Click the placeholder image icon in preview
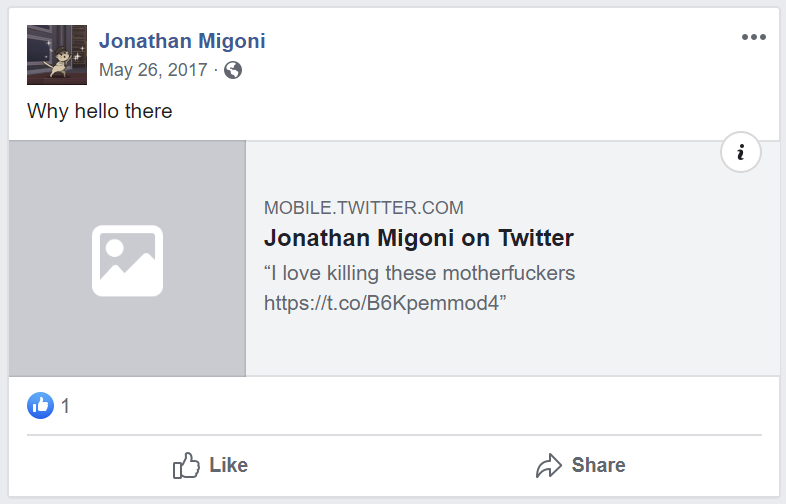This screenshot has width=786, height=504. click(127, 261)
